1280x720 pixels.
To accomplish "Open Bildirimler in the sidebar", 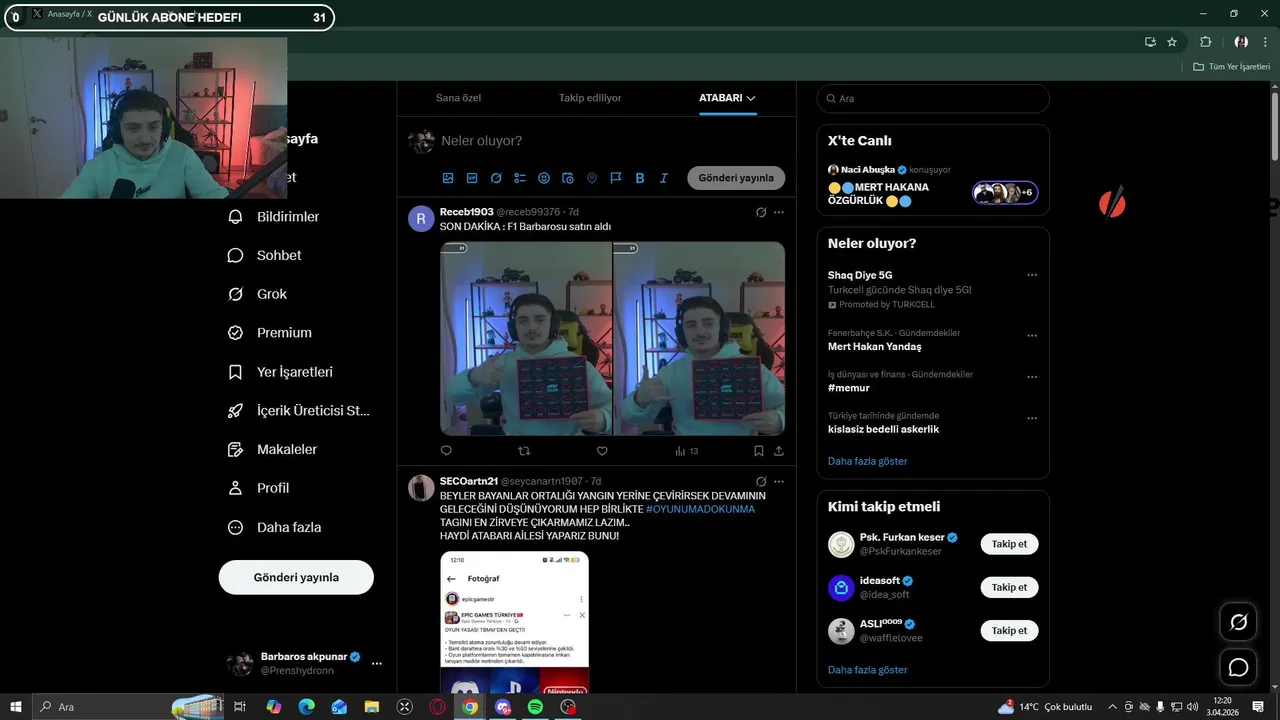I will pyautogui.click(x=274, y=216).
